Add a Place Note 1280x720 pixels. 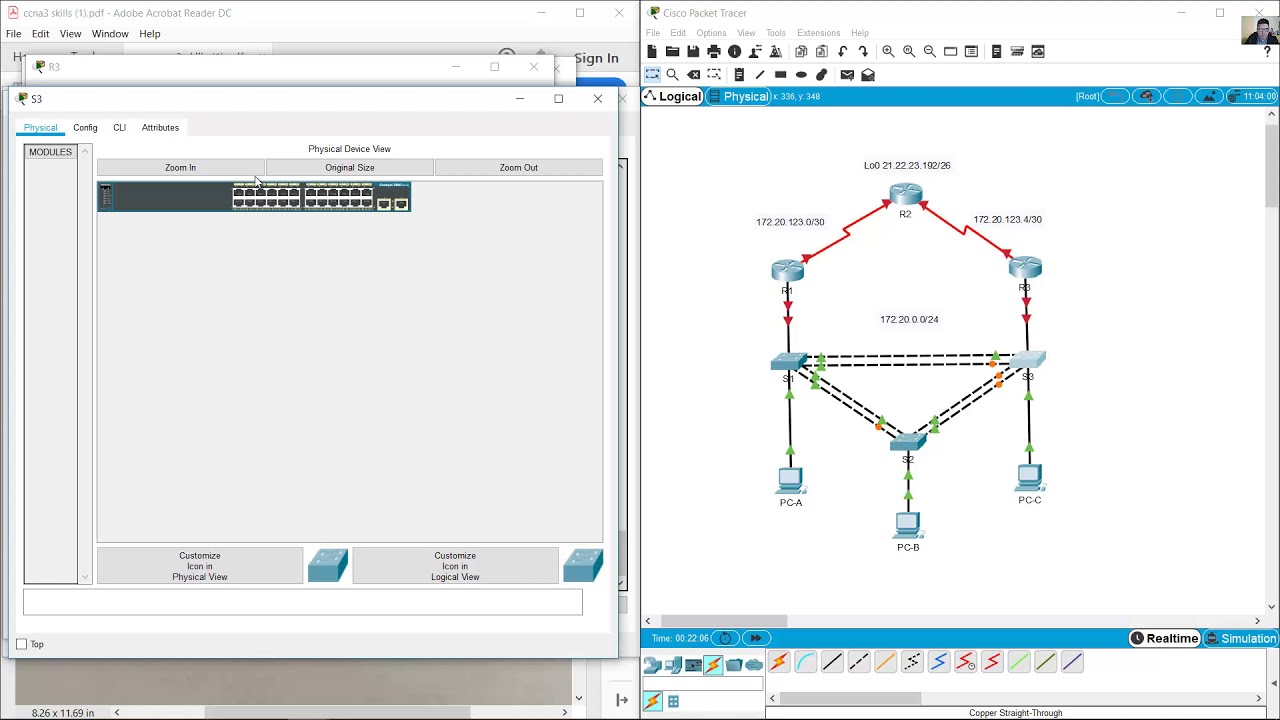tap(739, 75)
